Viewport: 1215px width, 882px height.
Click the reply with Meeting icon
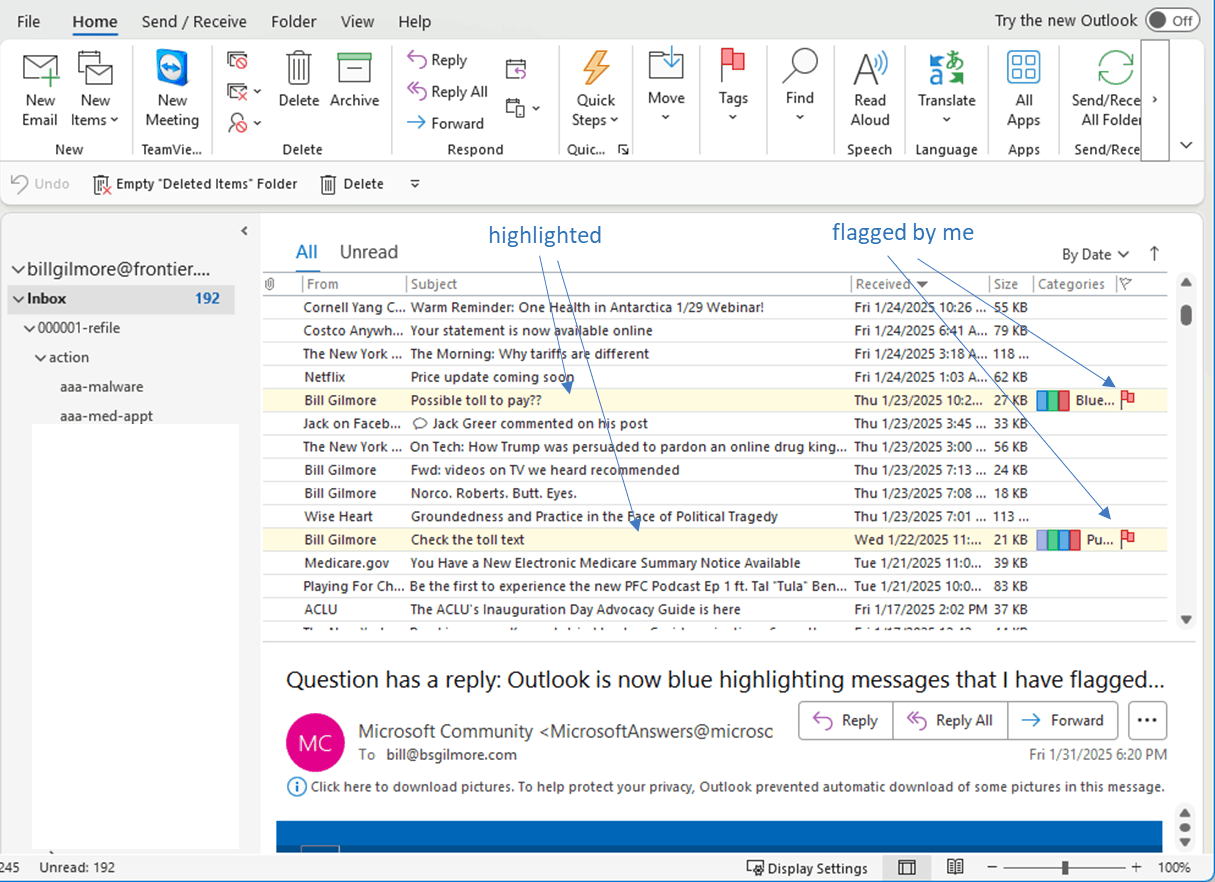[x=516, y=69]
